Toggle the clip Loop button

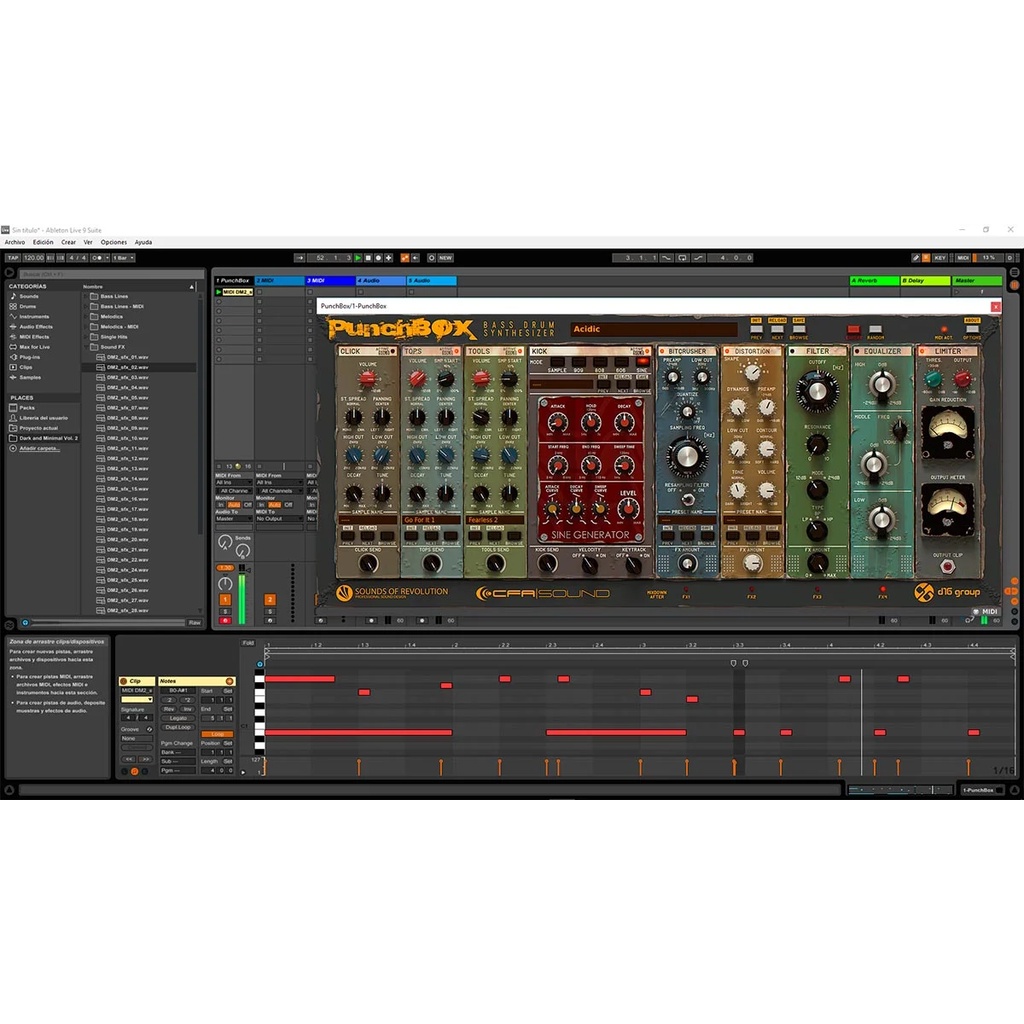[217, 734]
